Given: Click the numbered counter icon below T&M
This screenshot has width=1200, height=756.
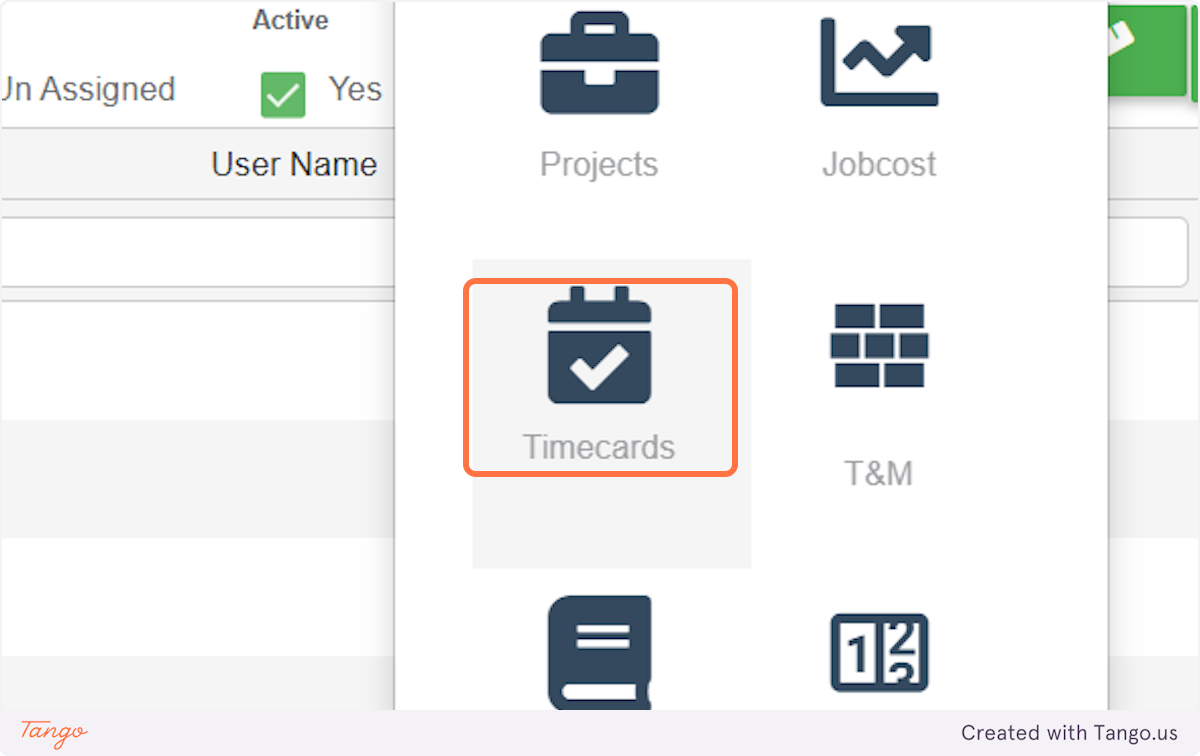Looking at the screenshot, I should [x=879, y=652].
